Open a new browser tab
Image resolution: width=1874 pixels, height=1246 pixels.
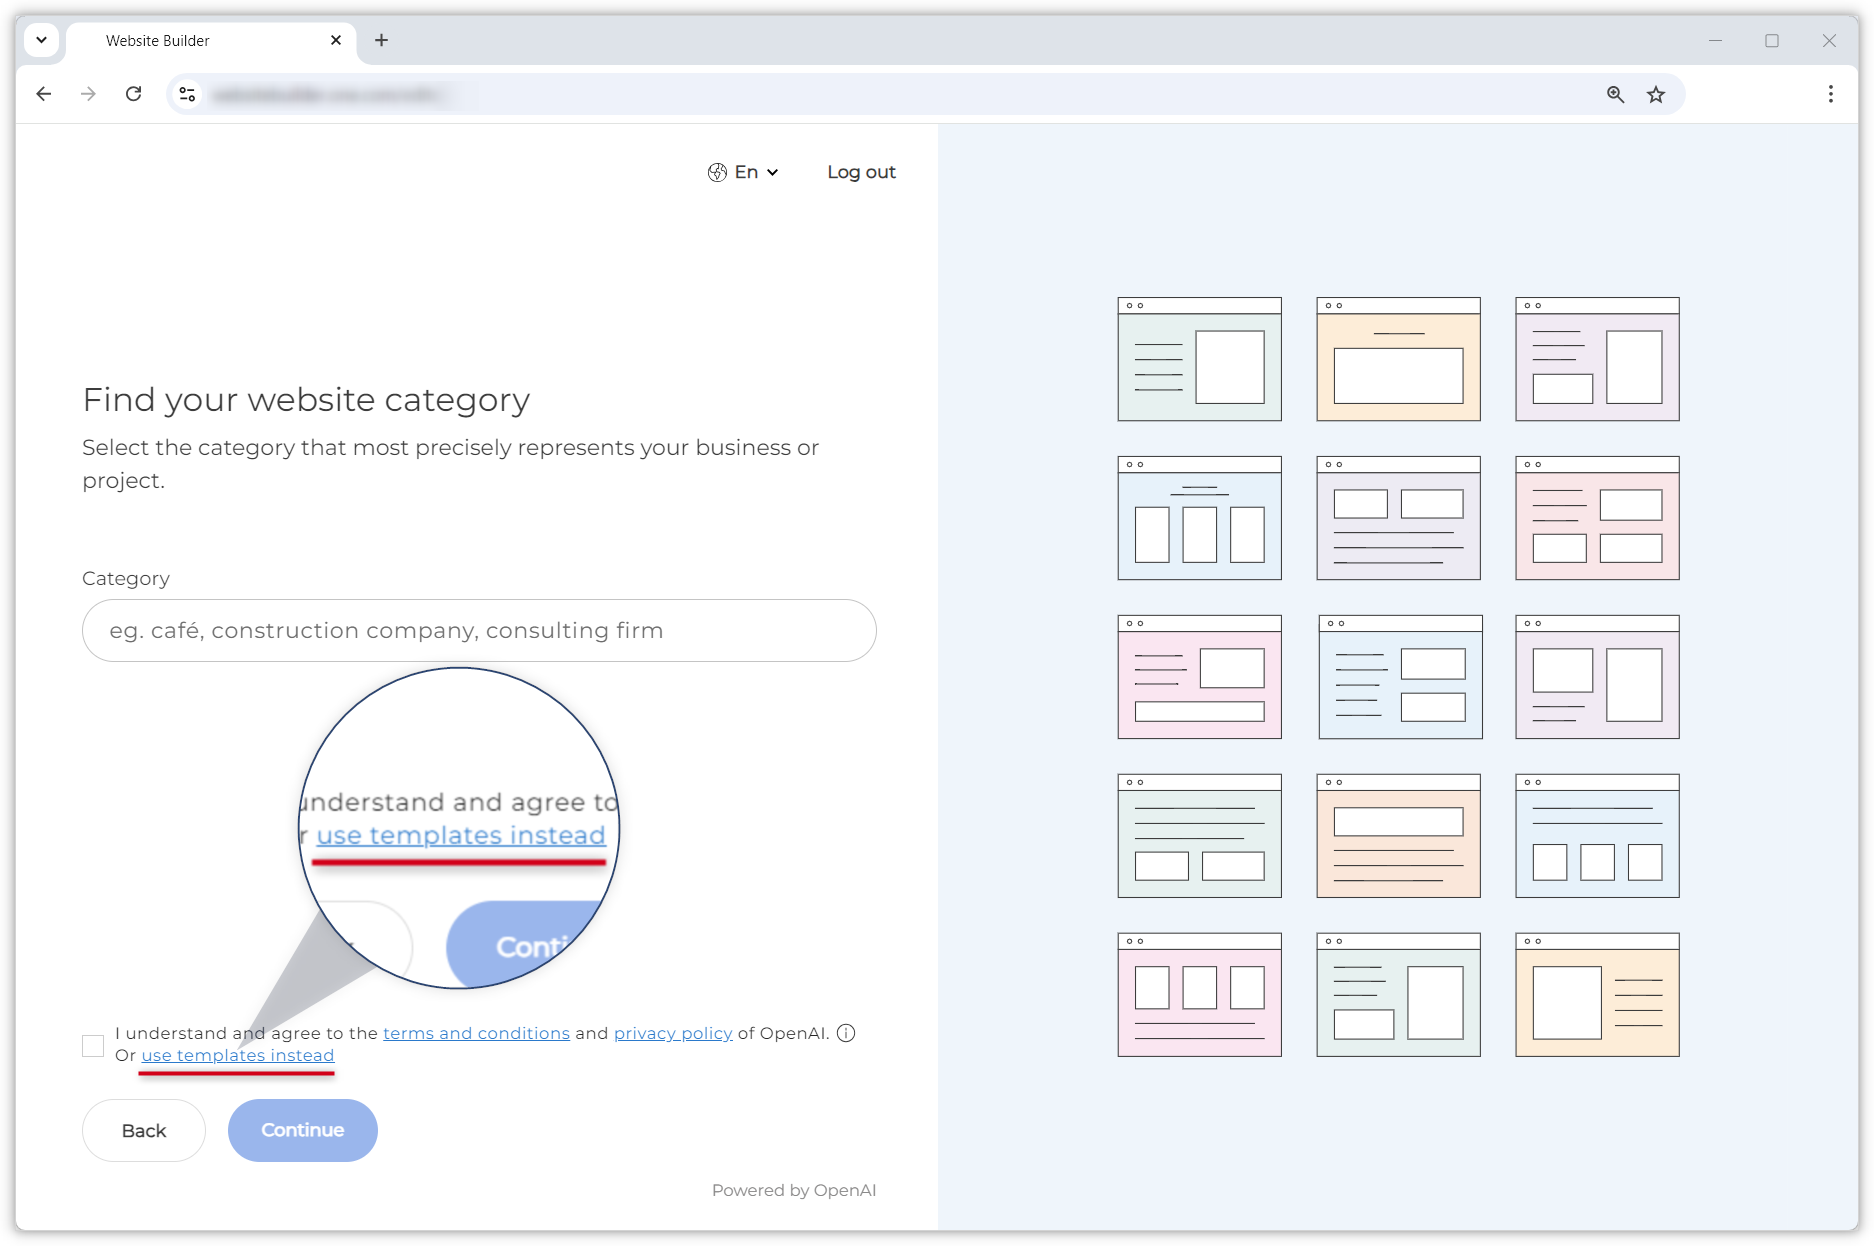[x=381, y=40]
